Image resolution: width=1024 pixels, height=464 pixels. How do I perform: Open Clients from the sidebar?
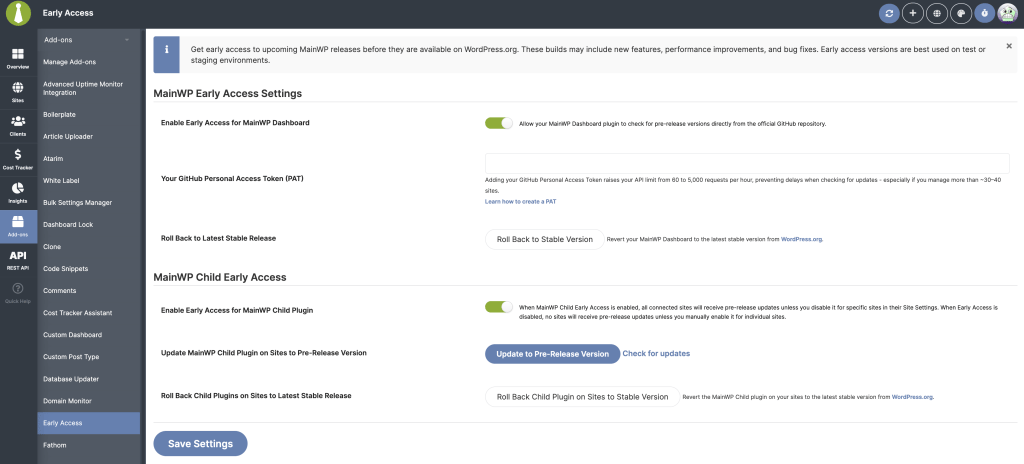tap(18, 125)
